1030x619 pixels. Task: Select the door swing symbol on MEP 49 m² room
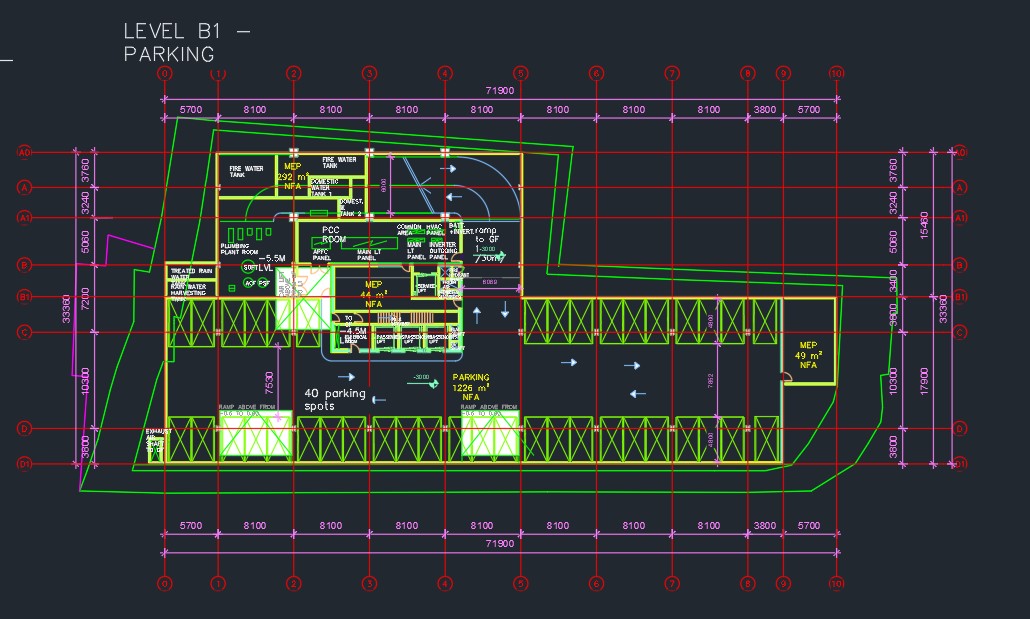point(786,377)
